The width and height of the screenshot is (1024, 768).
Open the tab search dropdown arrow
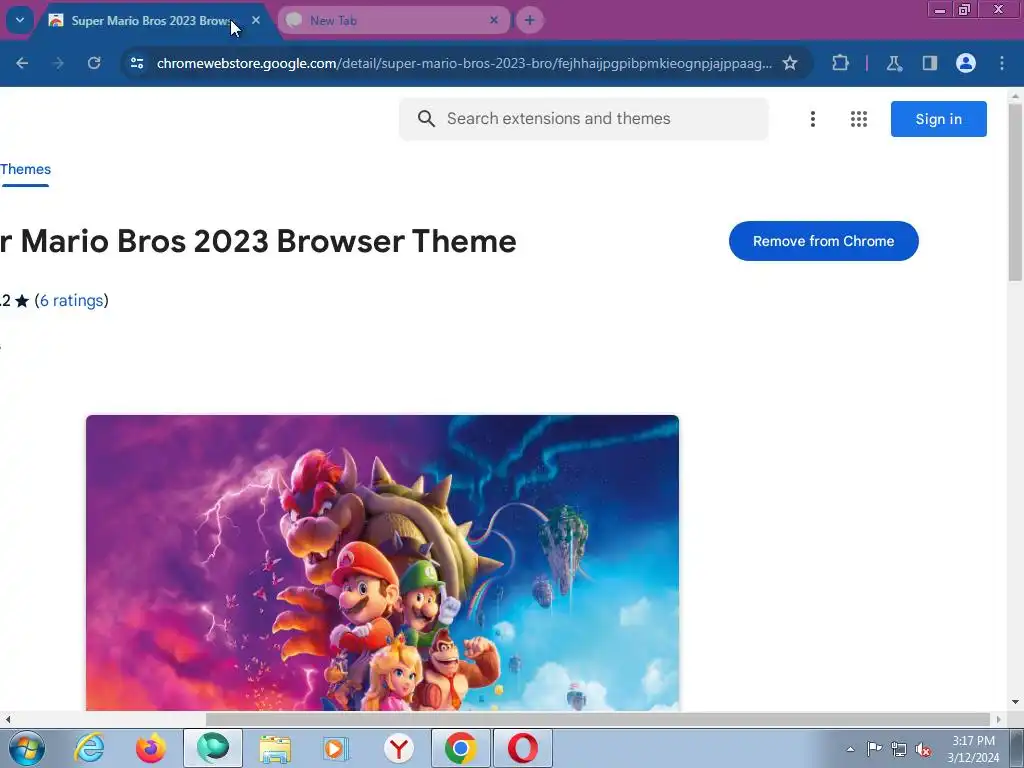pos(20,20)
